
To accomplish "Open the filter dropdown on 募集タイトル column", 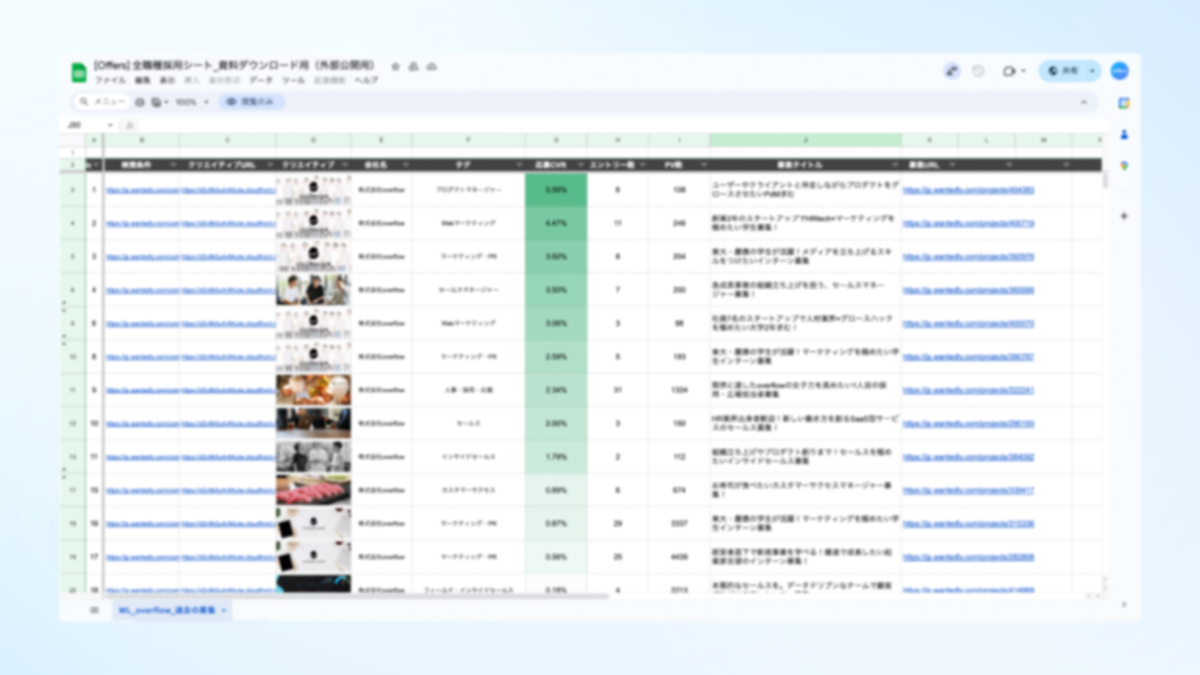I will click(x=893, y=165).
